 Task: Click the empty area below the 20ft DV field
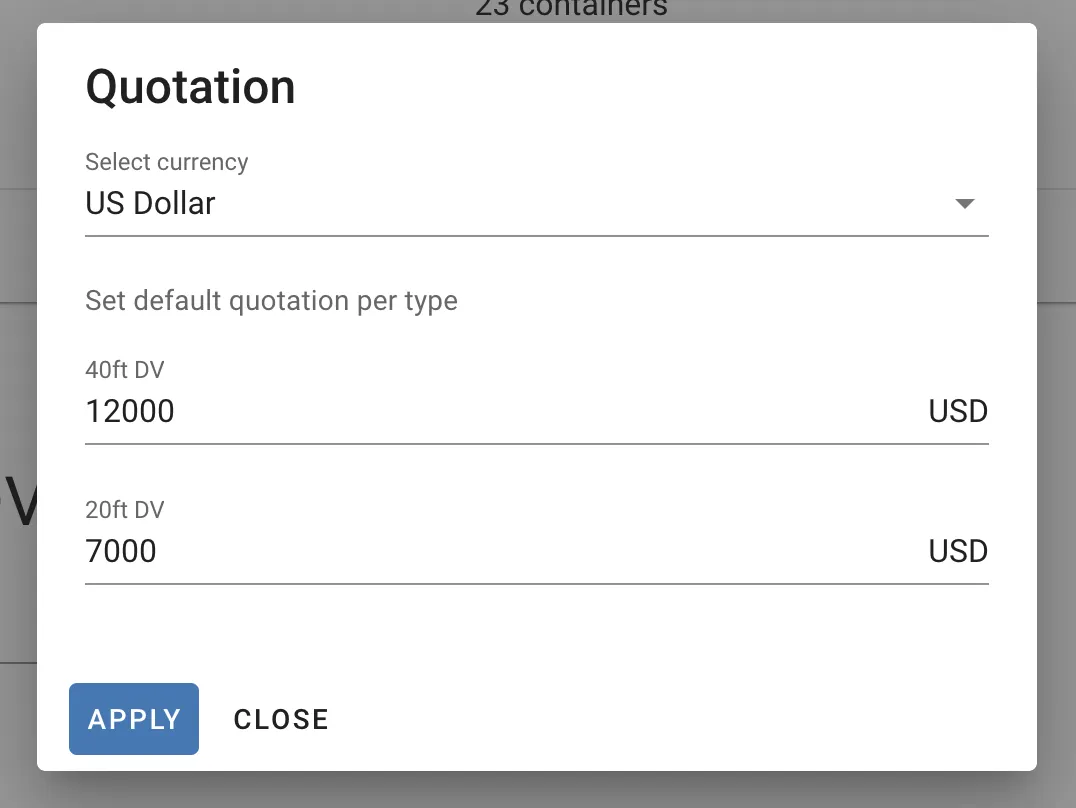537,630
